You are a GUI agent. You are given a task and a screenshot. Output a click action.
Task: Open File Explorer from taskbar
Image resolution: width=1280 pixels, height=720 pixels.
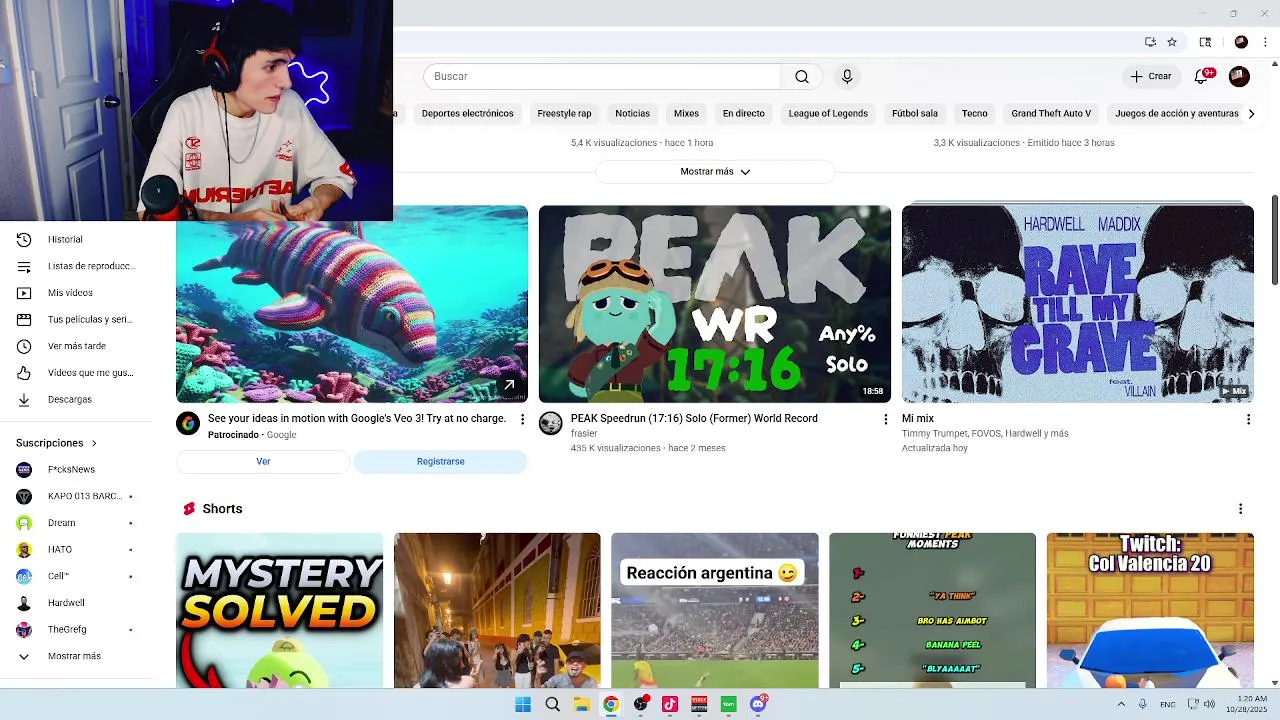pyautogui.click(x=582, y=704)
